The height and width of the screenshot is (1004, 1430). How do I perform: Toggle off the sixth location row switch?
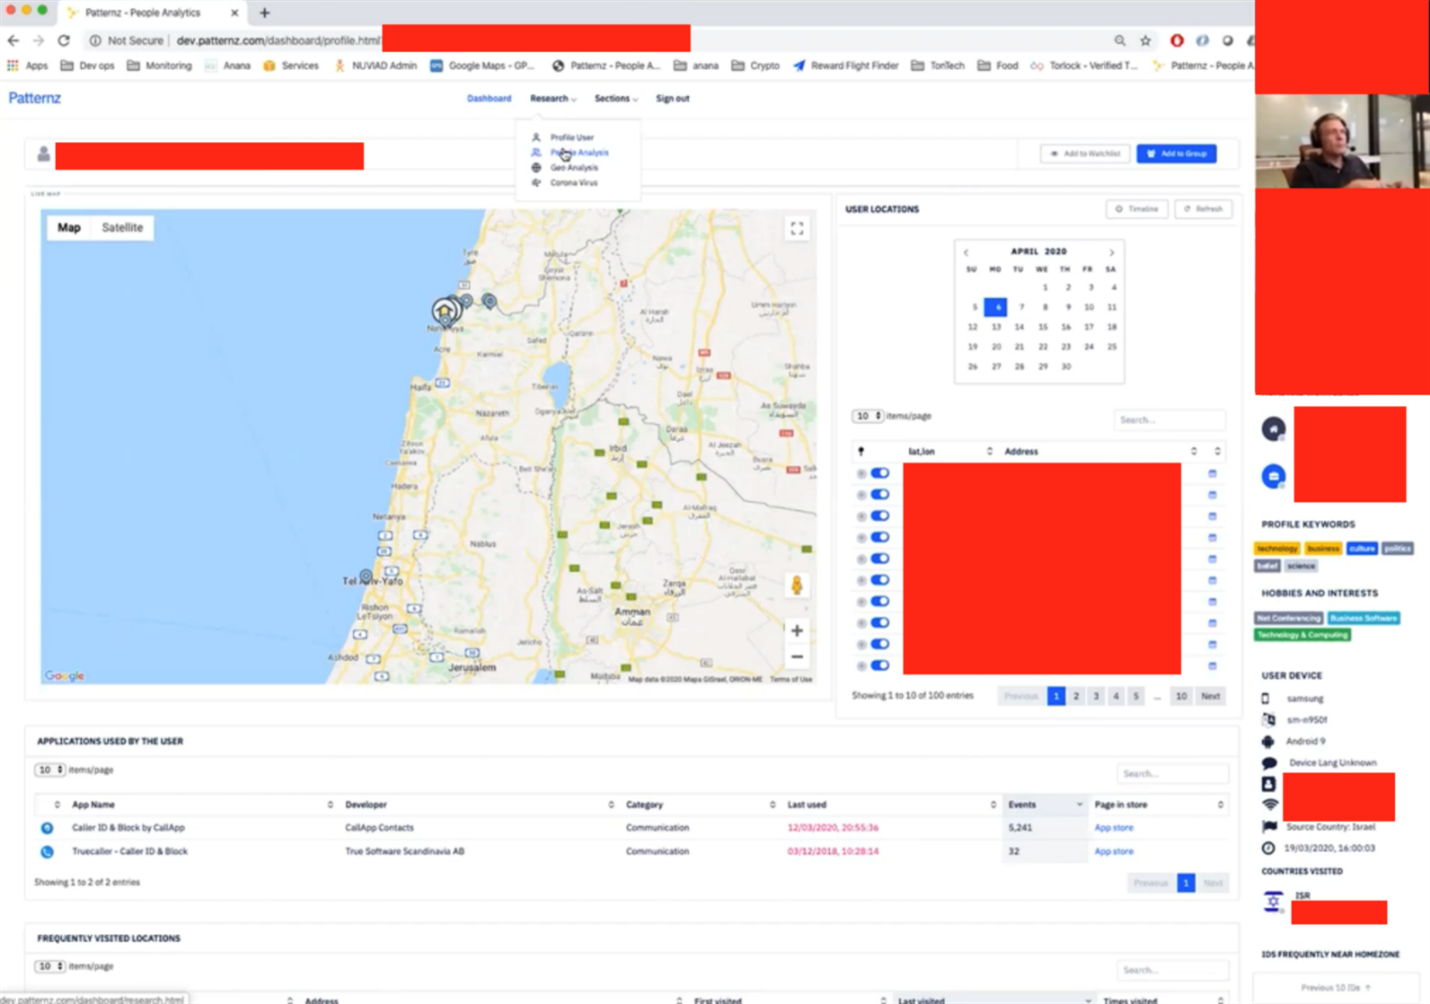pyautogui.click(x=880, y=580)
